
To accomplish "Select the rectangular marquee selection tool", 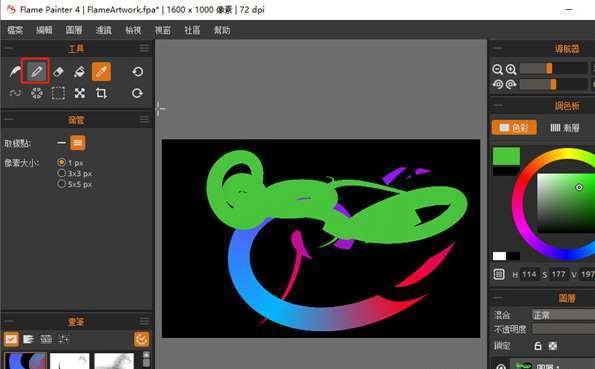I will coord(58,93).
